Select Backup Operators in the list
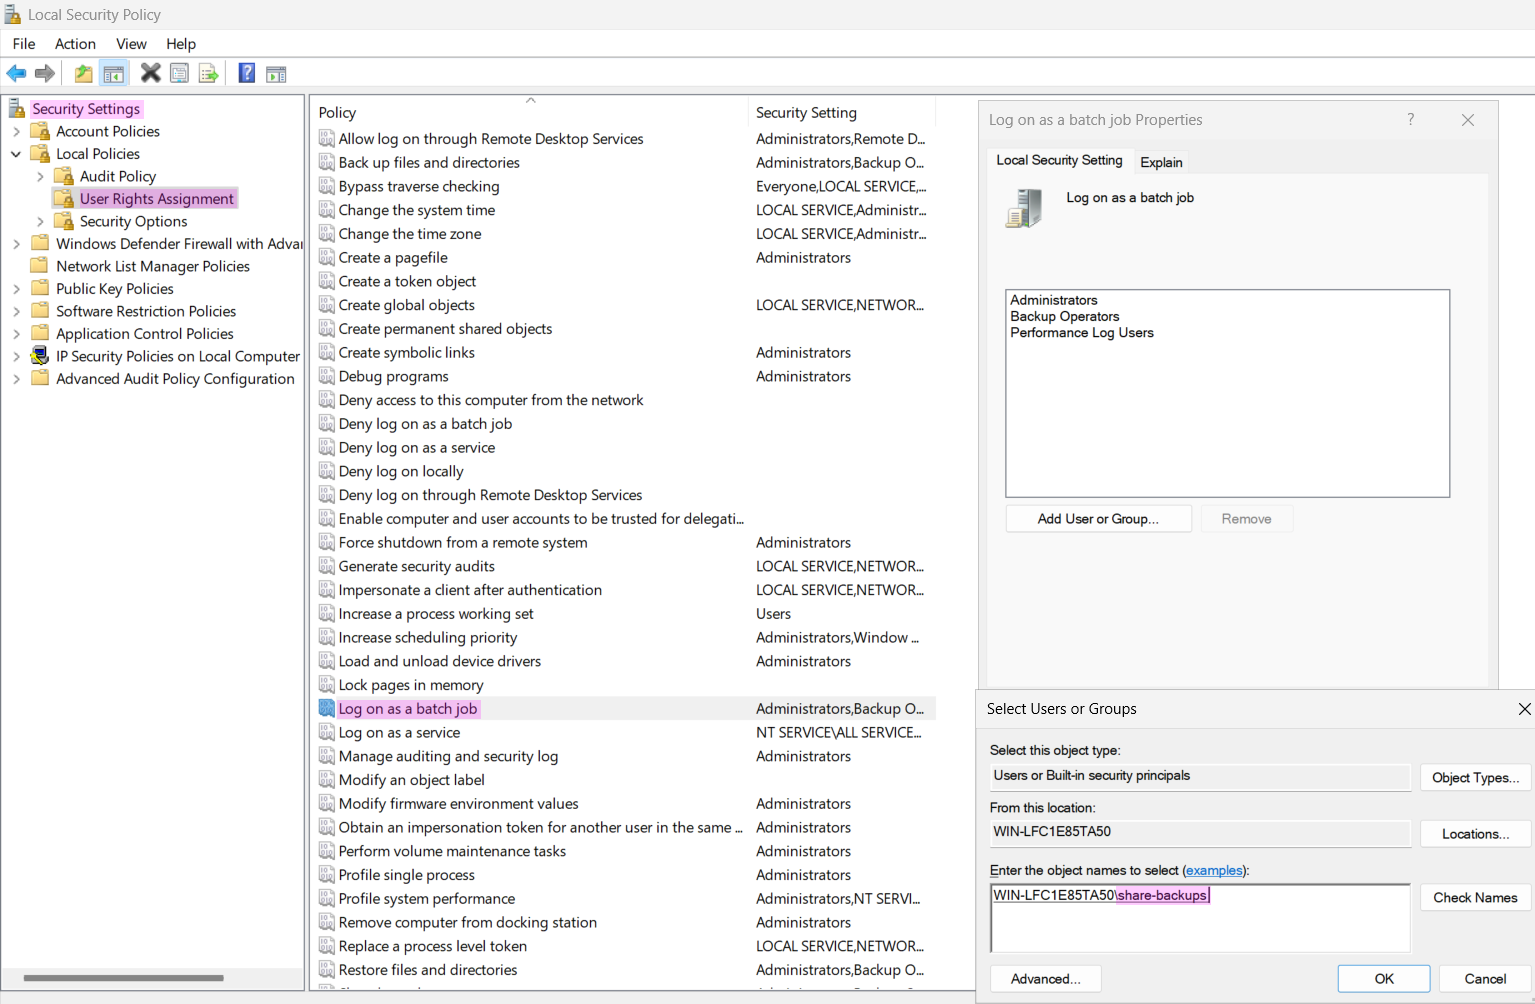This screenshot has width=1535, height=1004. [1064, 317]
